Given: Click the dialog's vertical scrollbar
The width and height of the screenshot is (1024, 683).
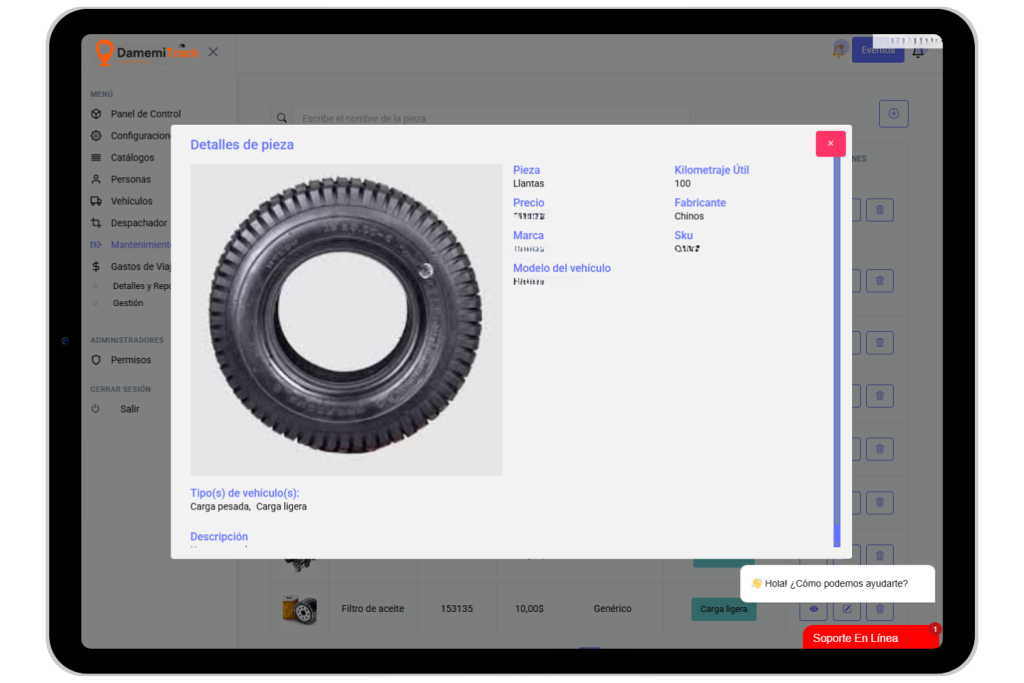Looking at the screenshot, I should tap(837, 350).
